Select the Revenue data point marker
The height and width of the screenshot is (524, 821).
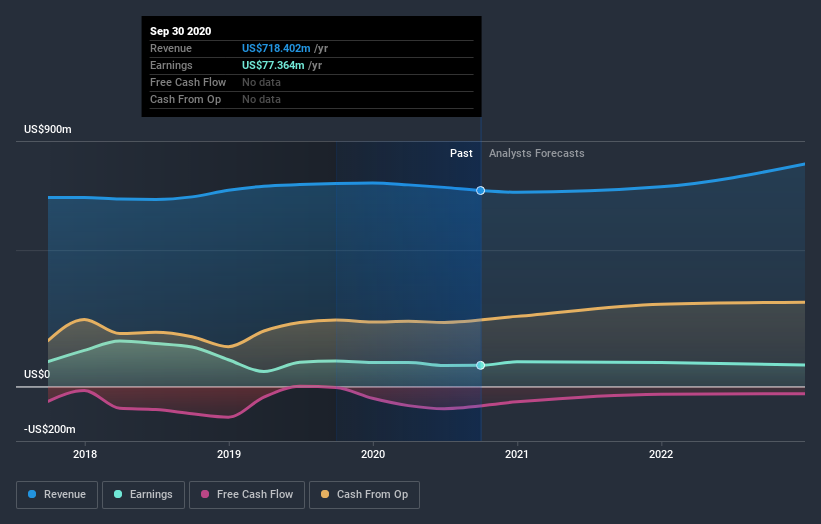pyautogui.click(x=481, y=191)
